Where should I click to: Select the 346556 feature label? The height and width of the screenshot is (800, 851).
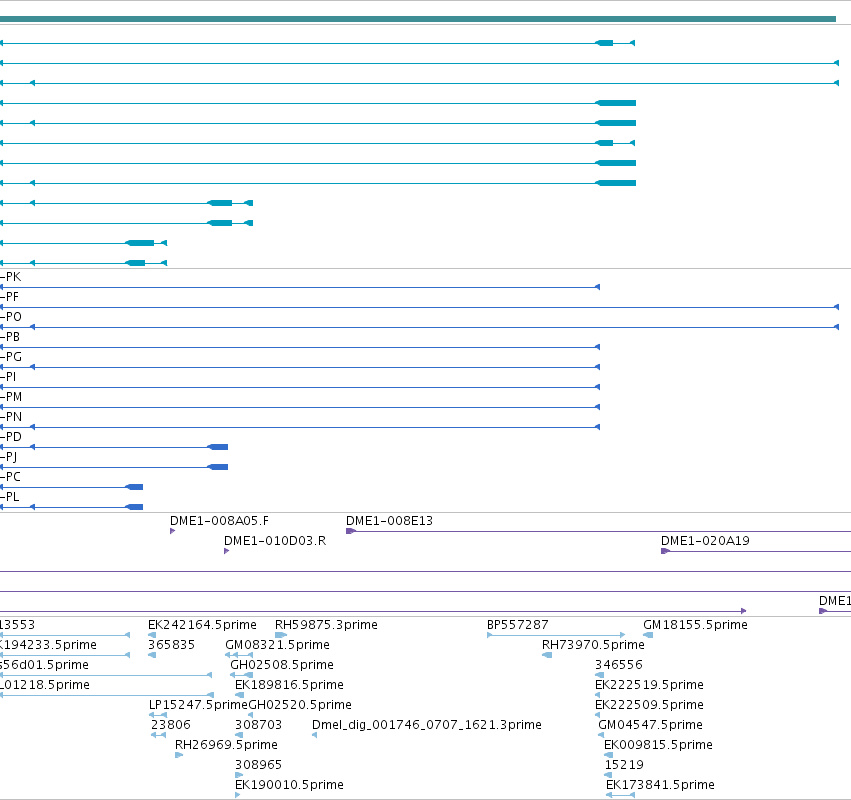(619, 665)
